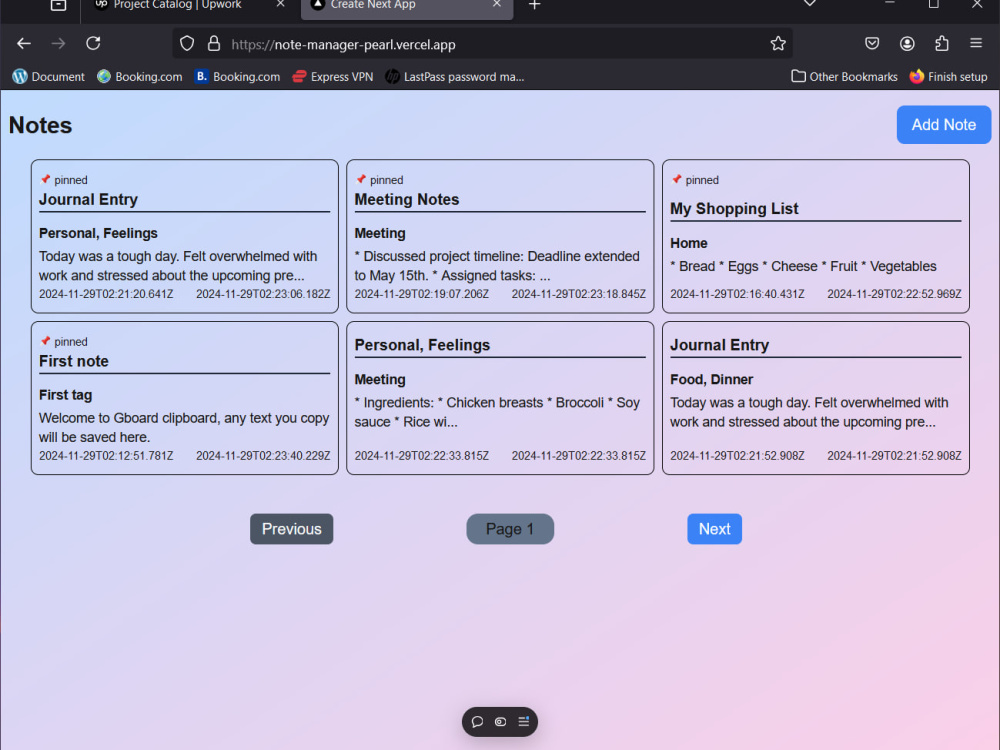Click the Welcome to Gboard clipboard text

[184, 427]
